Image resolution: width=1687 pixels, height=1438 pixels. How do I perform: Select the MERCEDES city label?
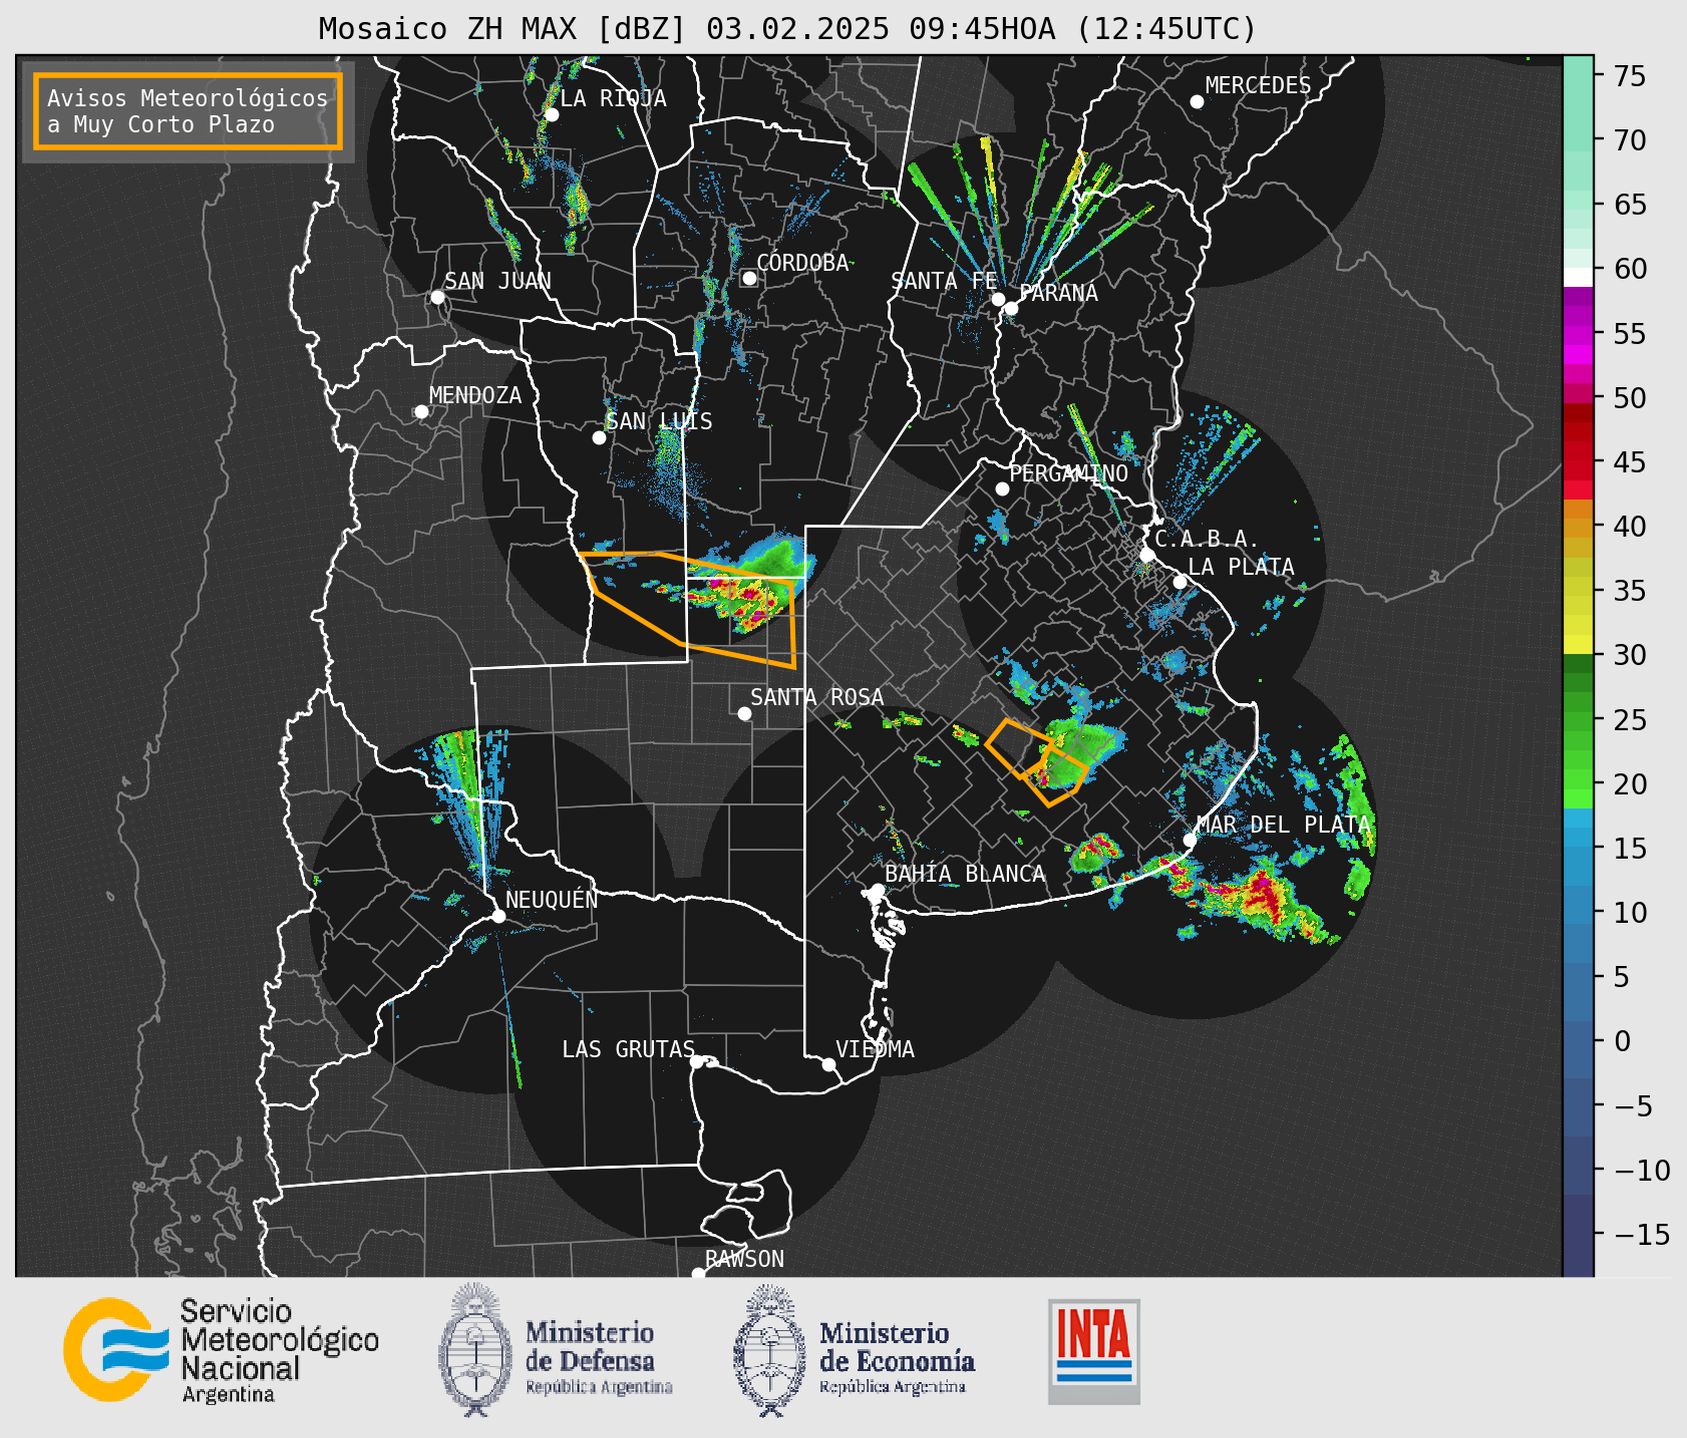1258,86
